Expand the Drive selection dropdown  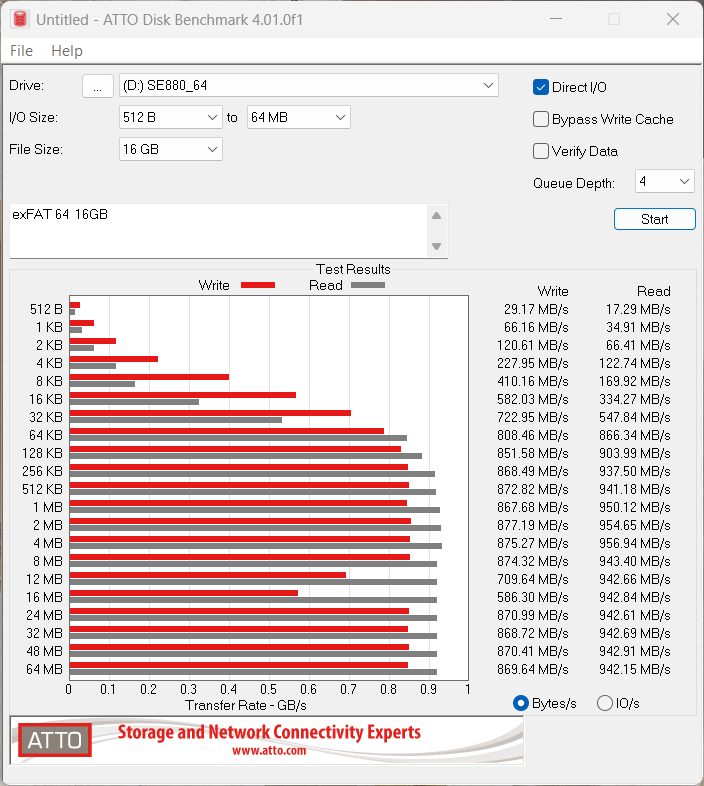308,85
